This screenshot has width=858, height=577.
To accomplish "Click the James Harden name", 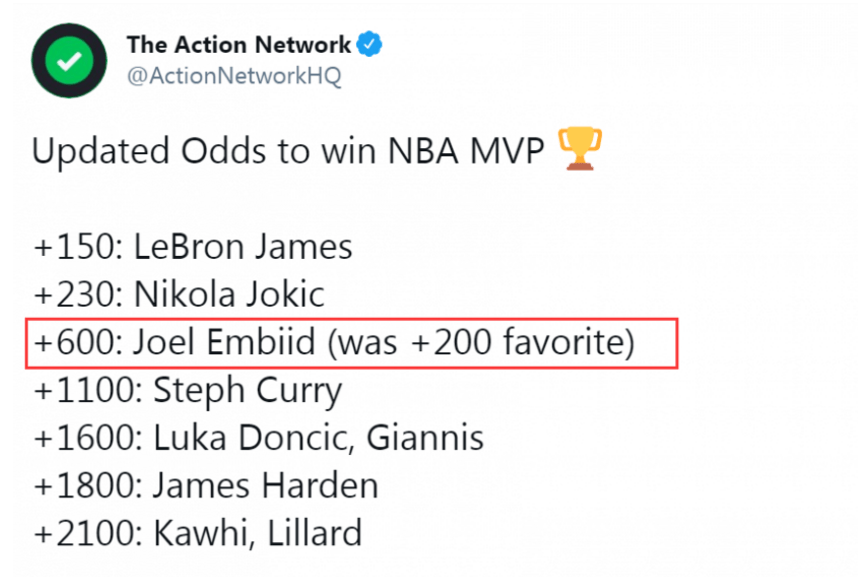I will (x=265, y=485).
